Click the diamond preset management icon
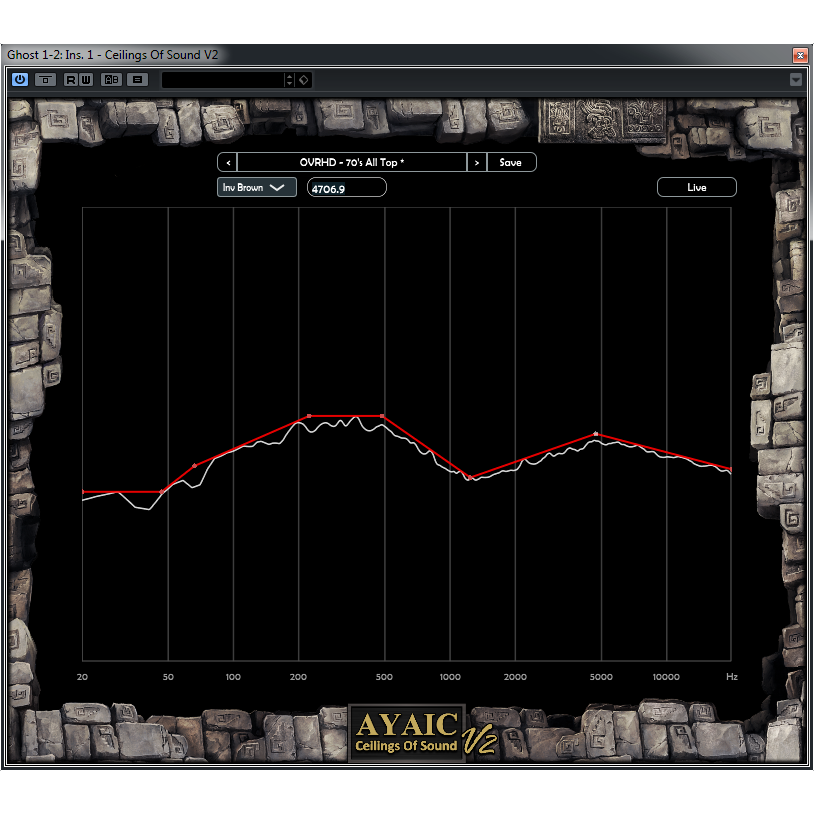This screenshot has height=814, width=814. coord(303,79)
